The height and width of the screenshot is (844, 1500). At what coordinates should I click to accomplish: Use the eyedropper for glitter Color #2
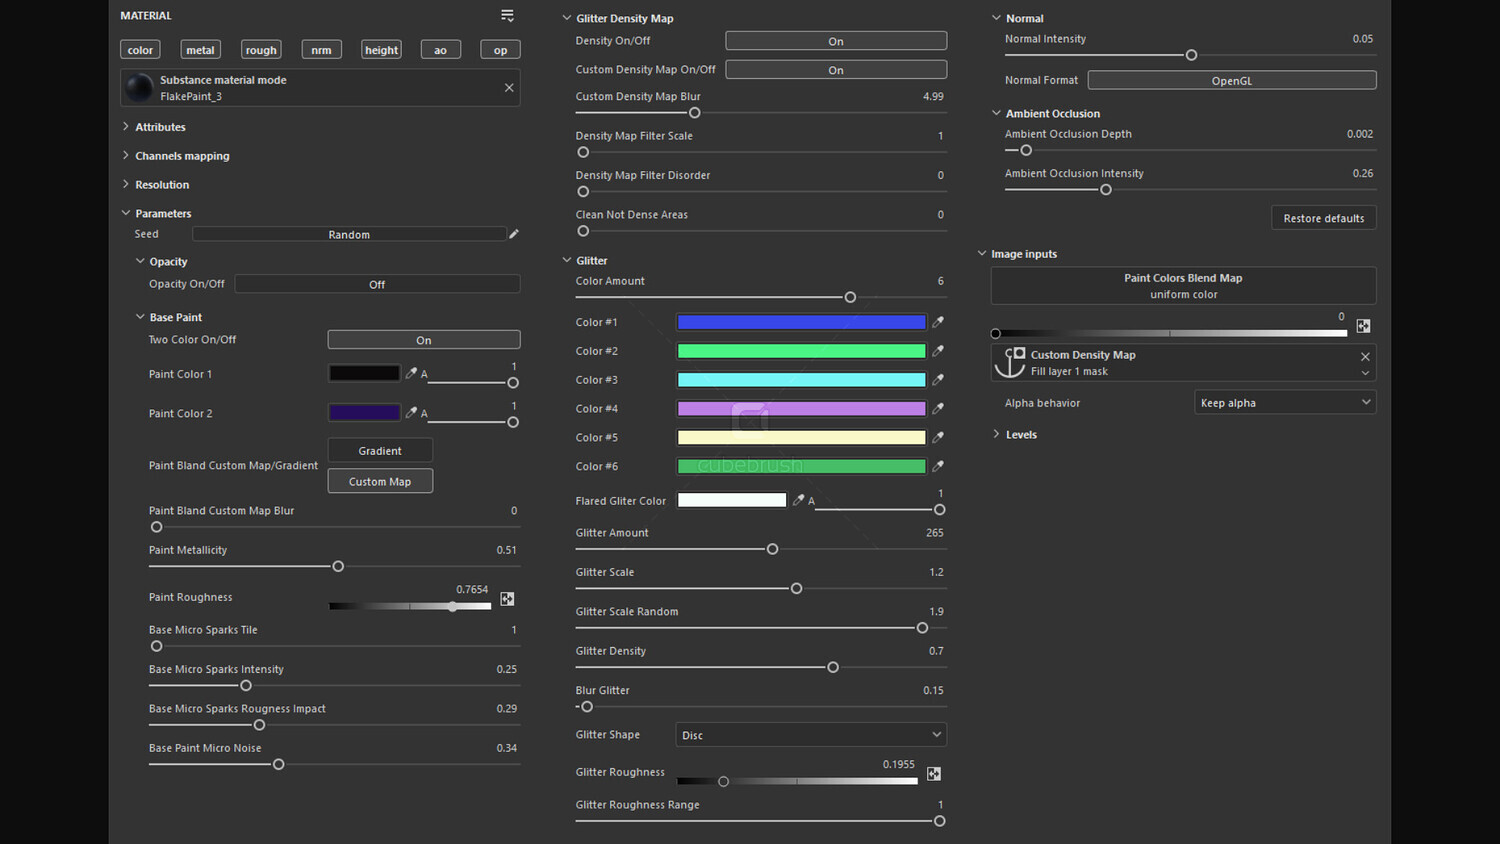click(938, 351)
